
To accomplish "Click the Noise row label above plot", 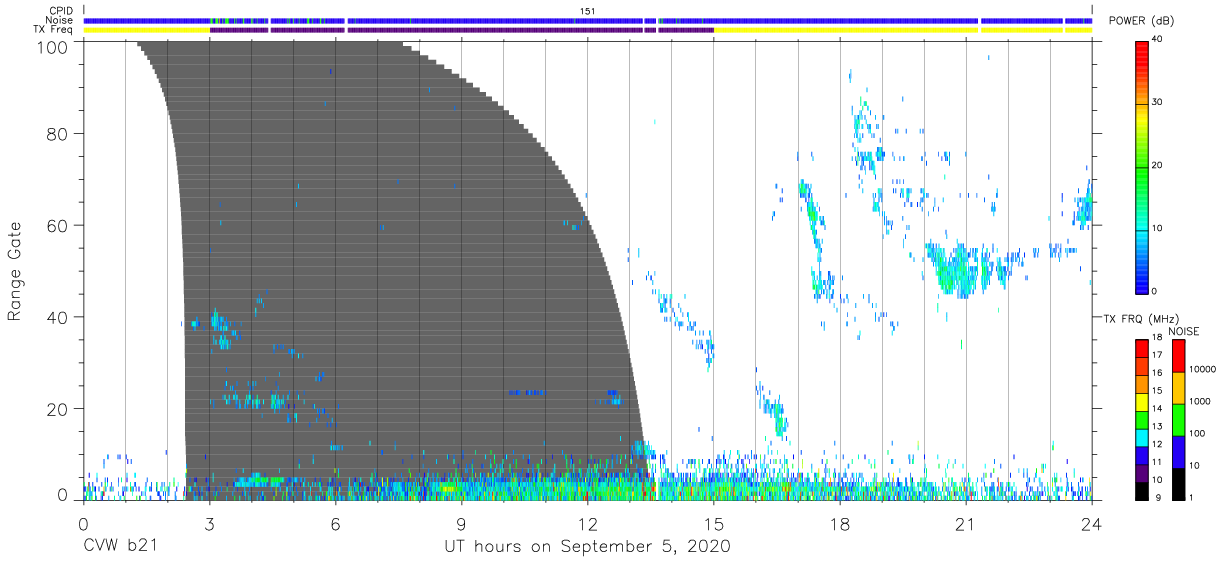I will pyautogui.click(x=60, y=20).
